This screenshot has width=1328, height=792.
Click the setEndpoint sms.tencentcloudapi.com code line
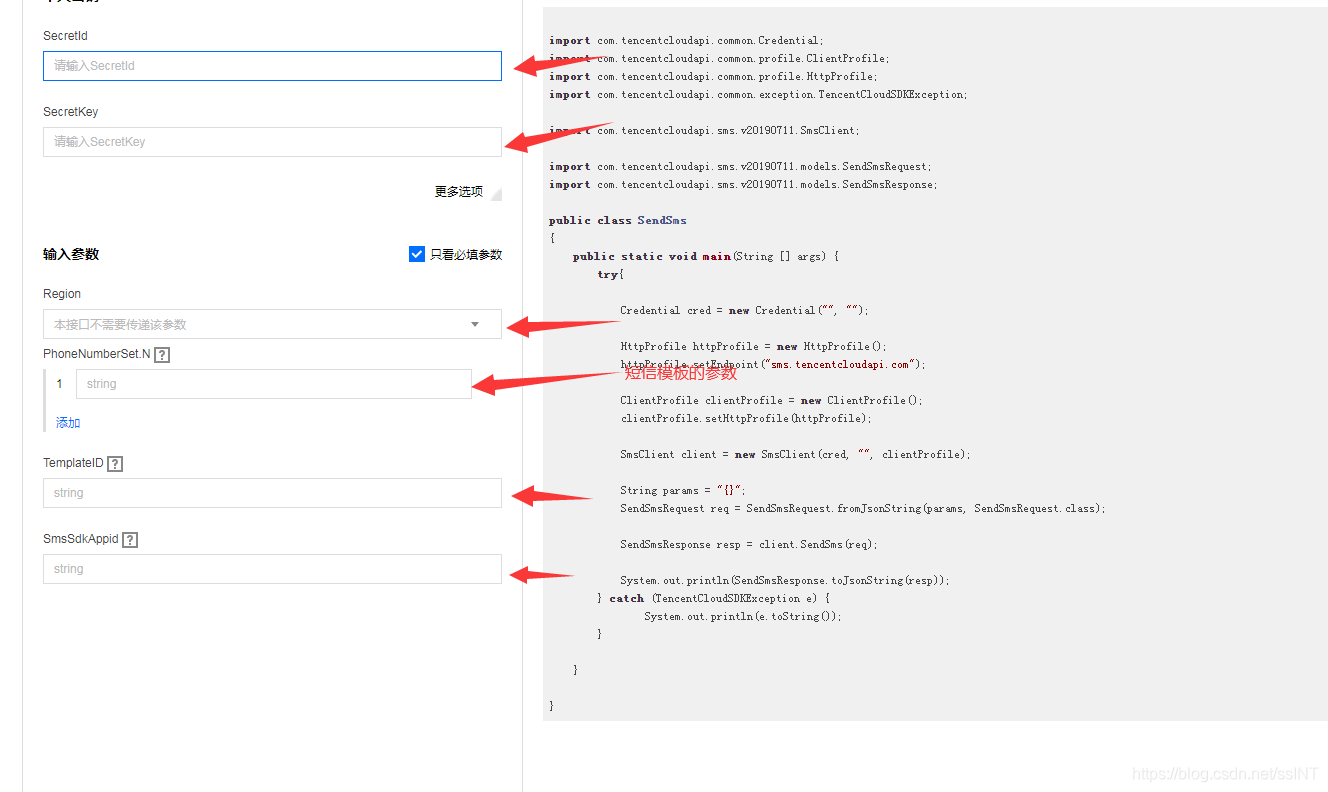coord(773,364)
